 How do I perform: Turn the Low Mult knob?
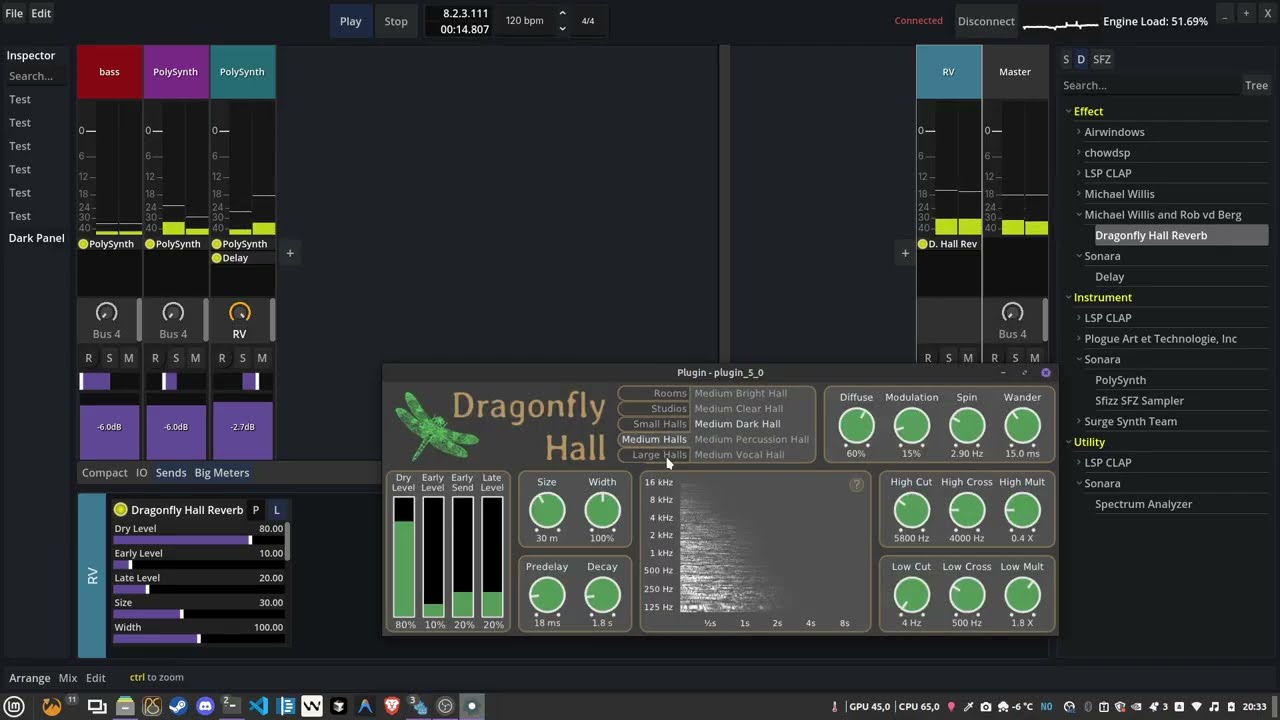1022,596
